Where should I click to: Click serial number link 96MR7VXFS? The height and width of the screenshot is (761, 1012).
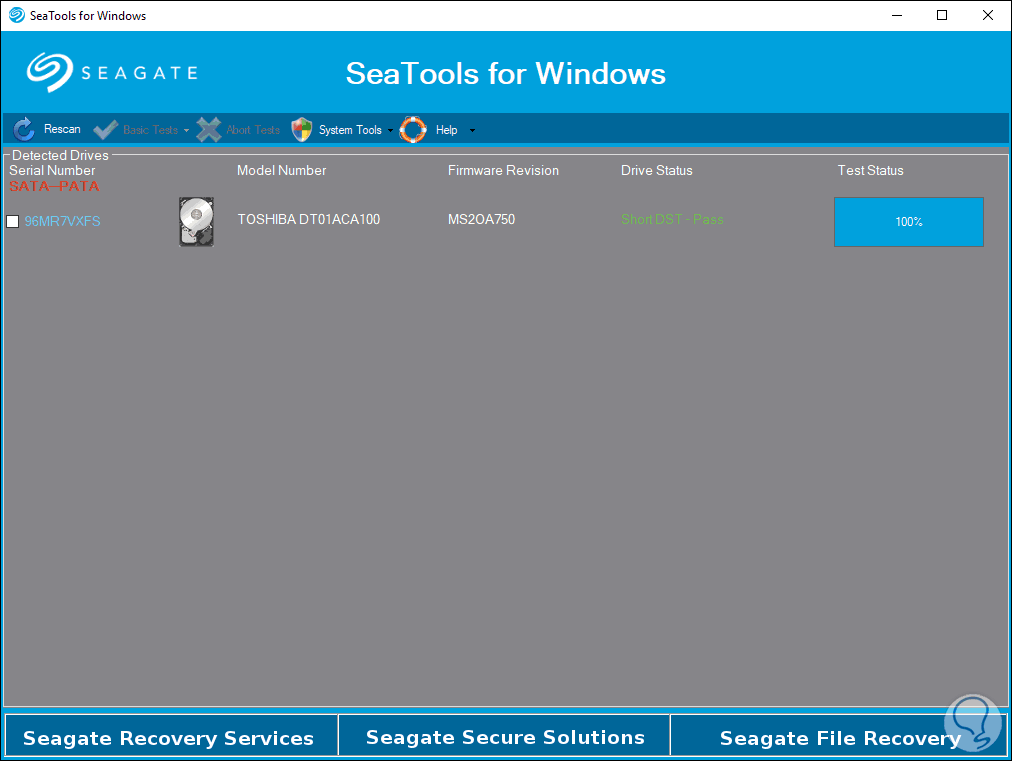point(63,221)
